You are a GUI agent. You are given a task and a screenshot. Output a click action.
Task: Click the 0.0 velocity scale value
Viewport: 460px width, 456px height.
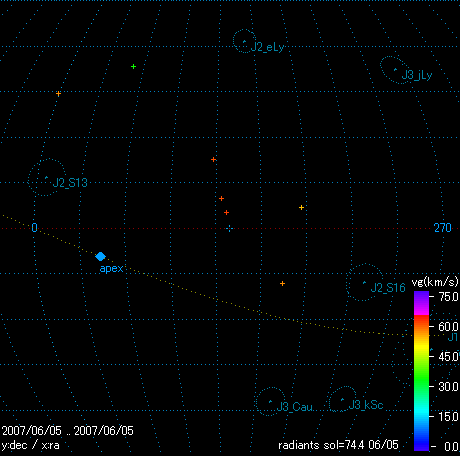[x=451, y=446]
